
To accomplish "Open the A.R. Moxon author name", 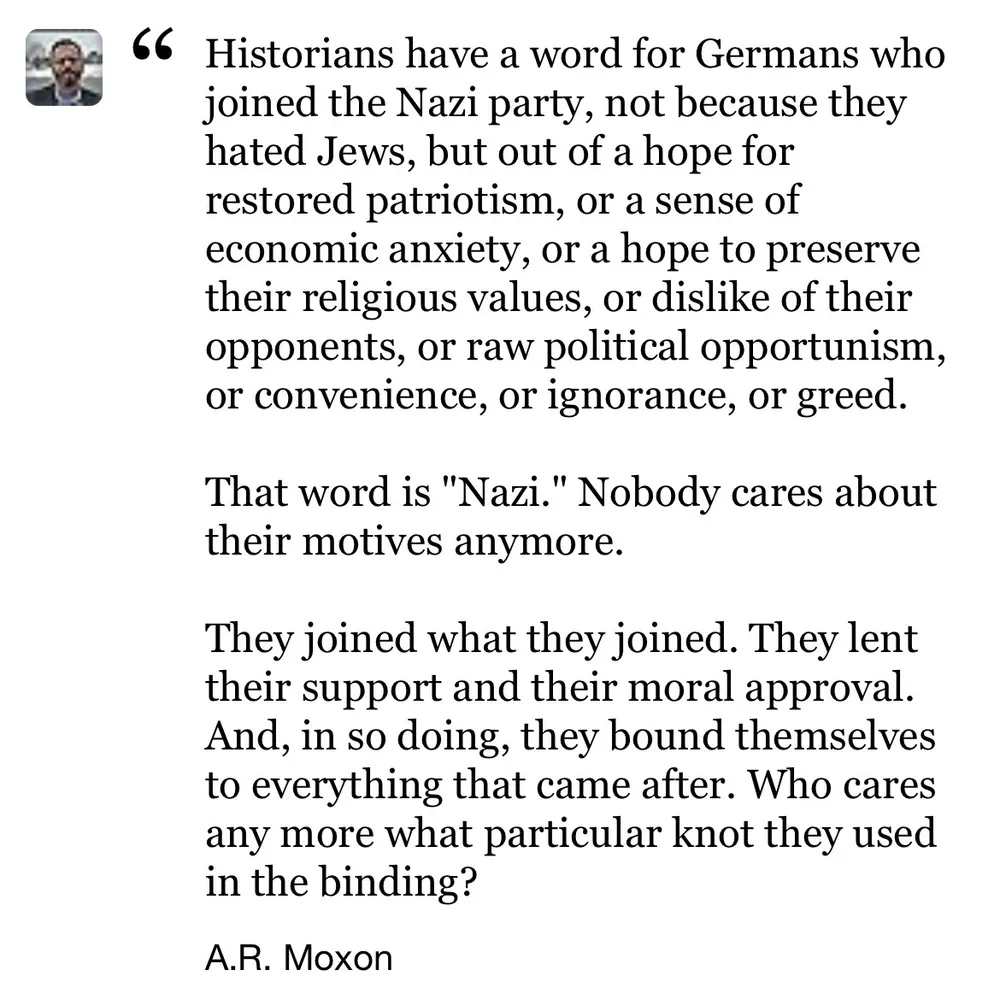I will click(299, 957).
